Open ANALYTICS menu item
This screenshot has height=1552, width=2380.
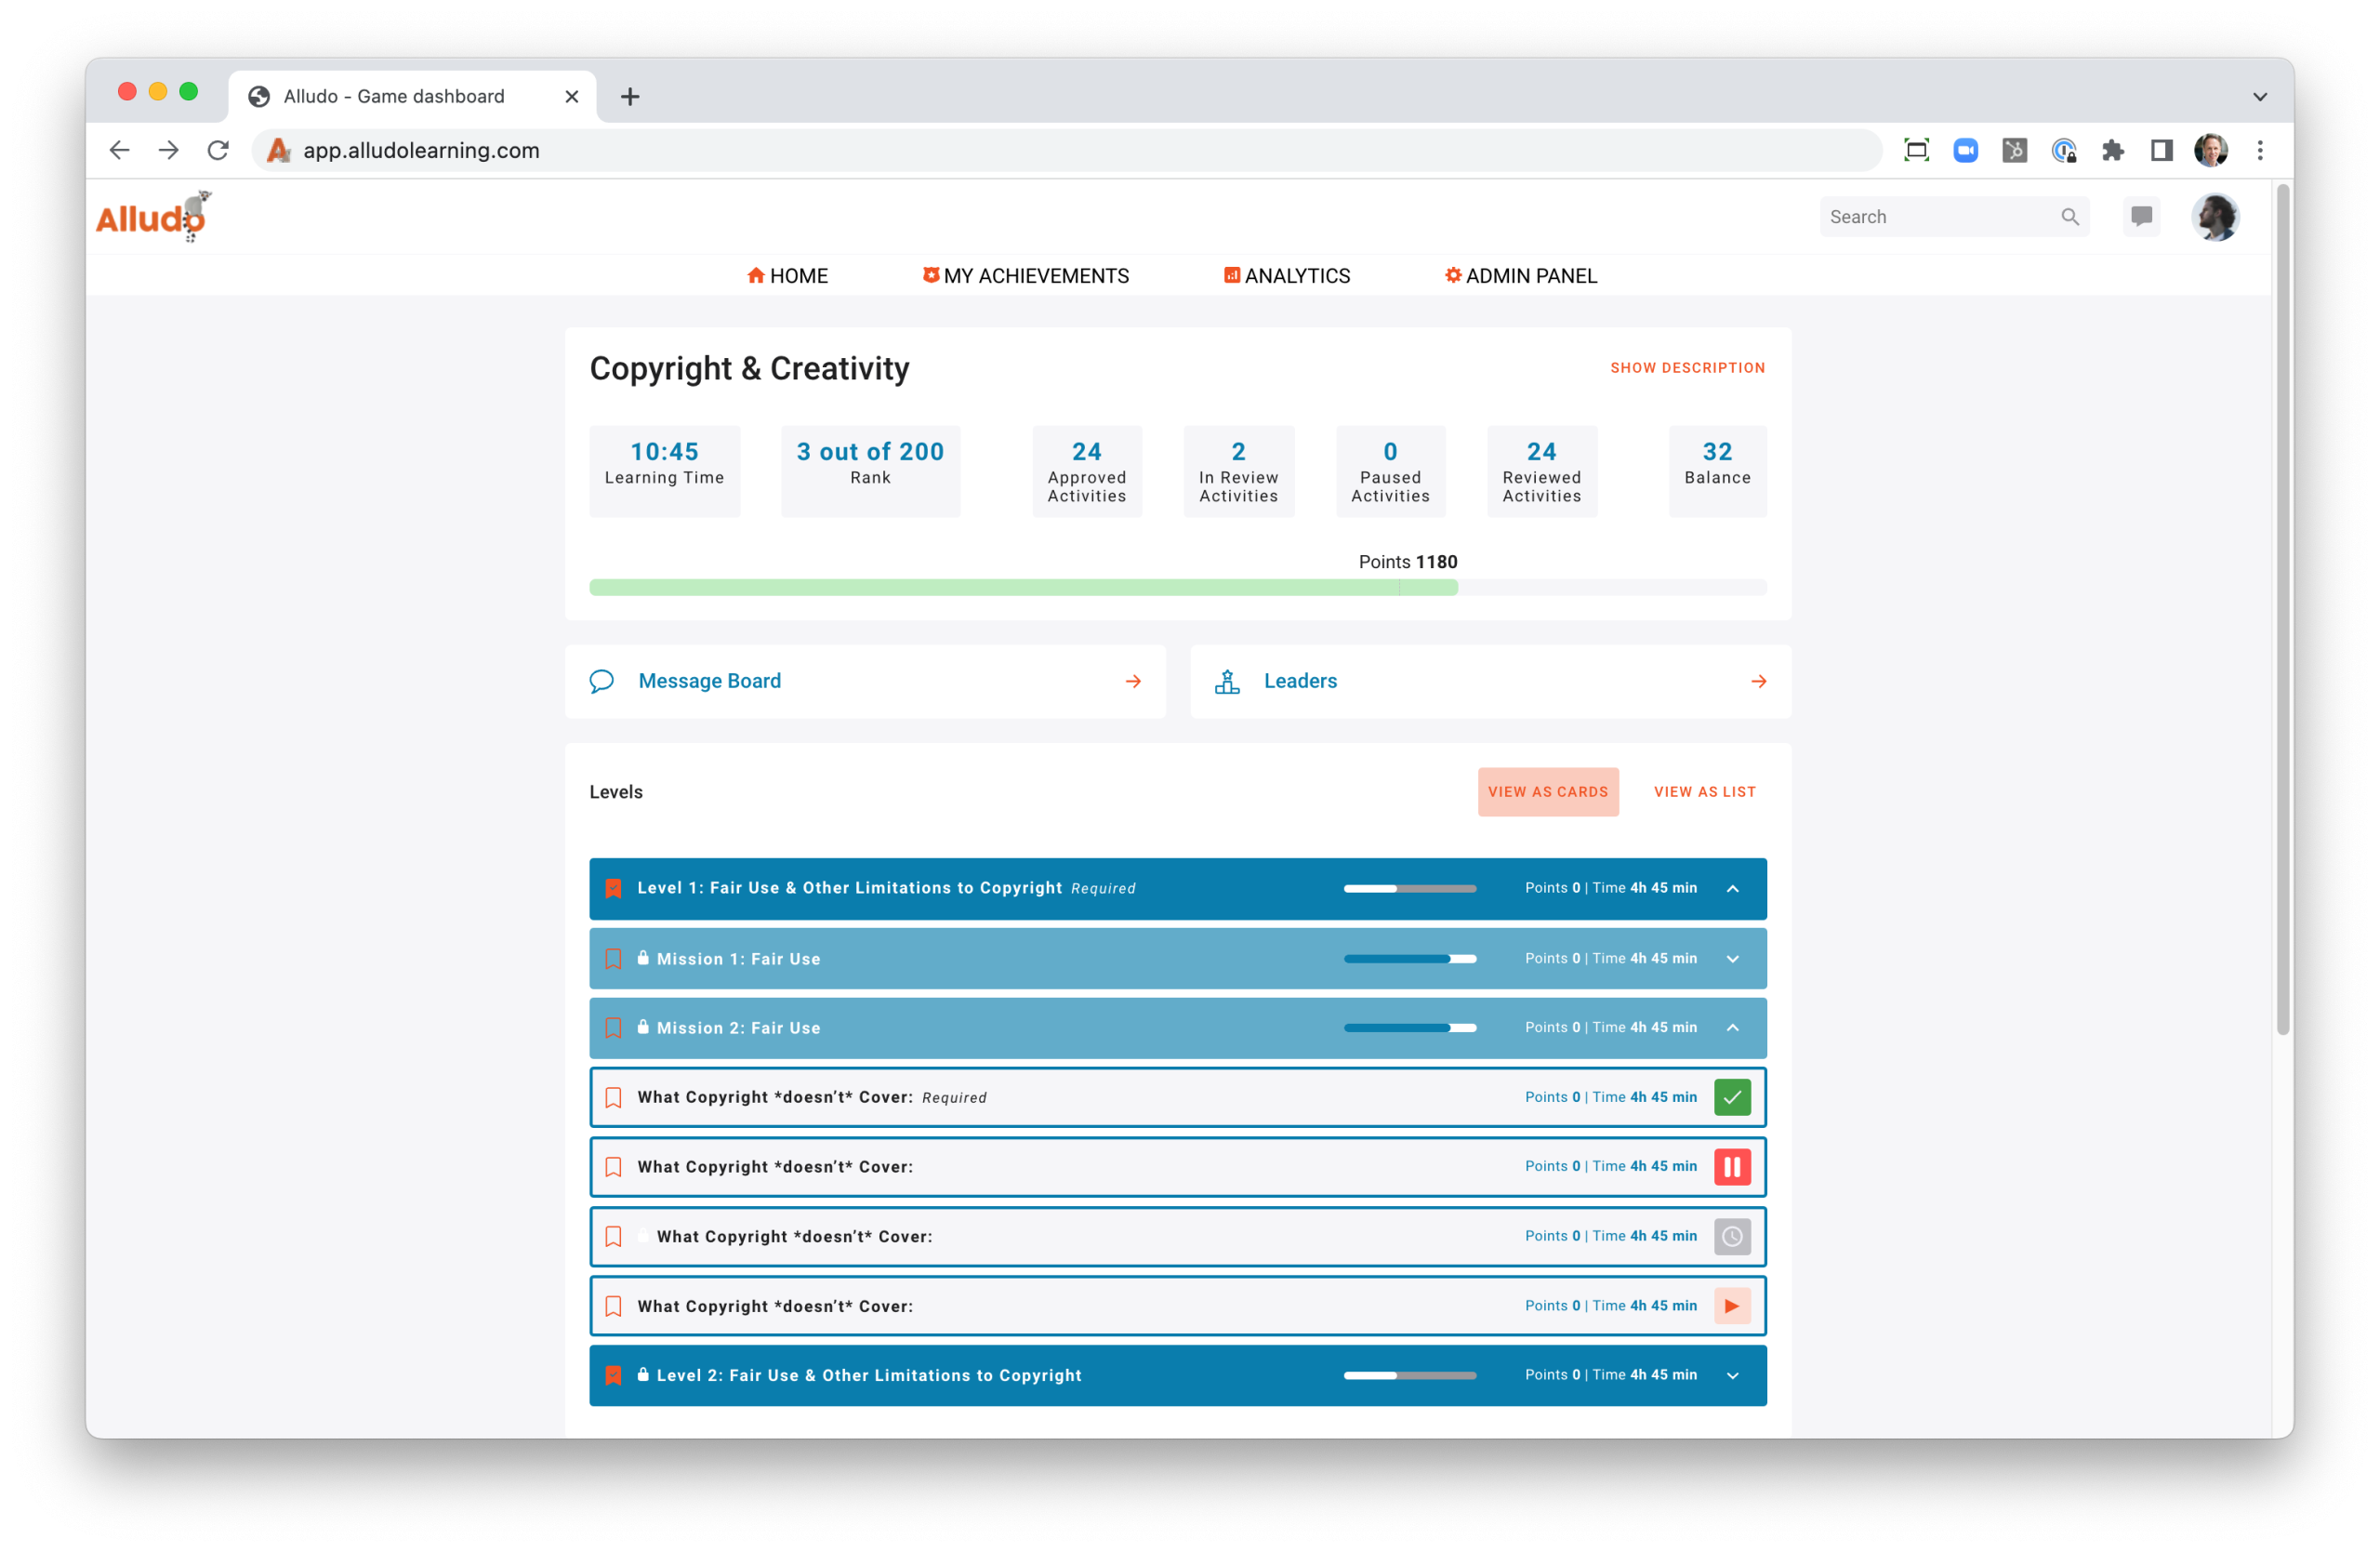pos(1286,276)
